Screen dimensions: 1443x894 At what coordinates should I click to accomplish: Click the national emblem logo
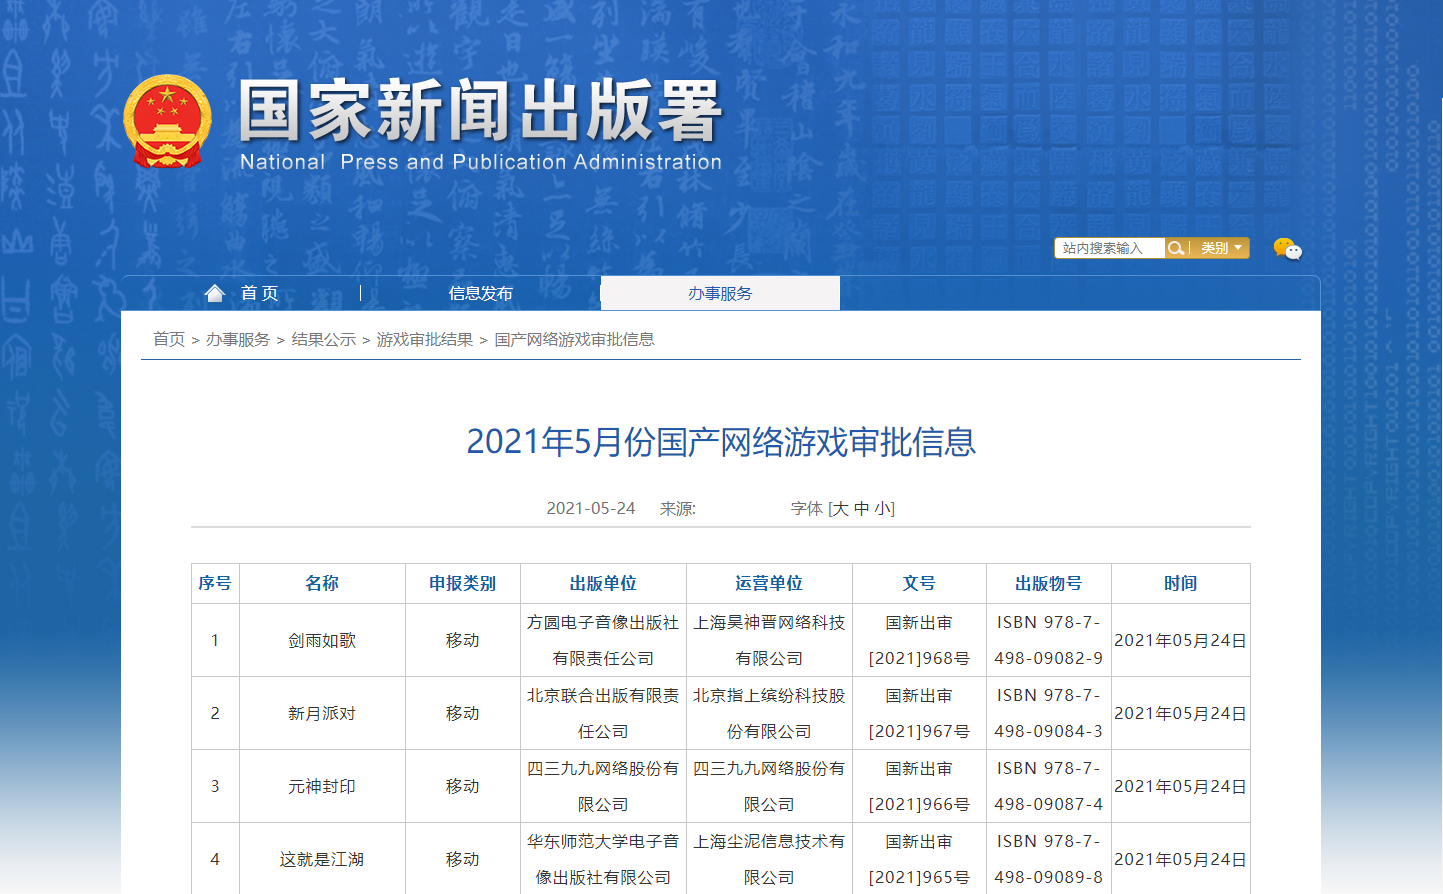point(167,121)
